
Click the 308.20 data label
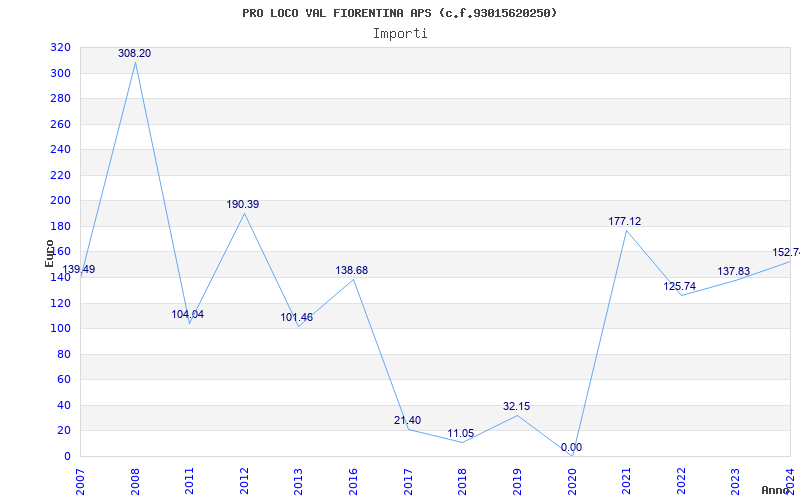coord(134,53)
